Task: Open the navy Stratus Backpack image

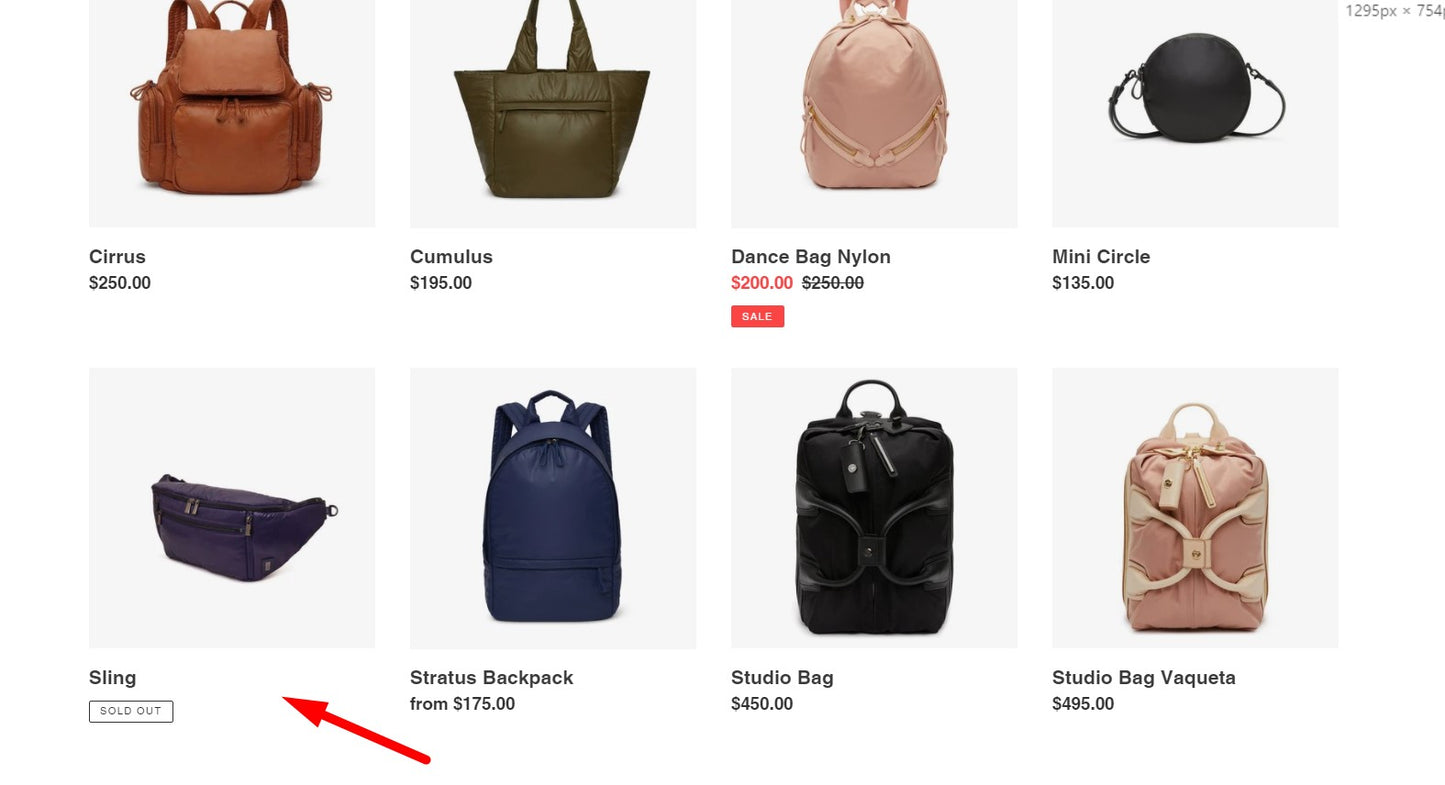Action: tap(553, 508)
